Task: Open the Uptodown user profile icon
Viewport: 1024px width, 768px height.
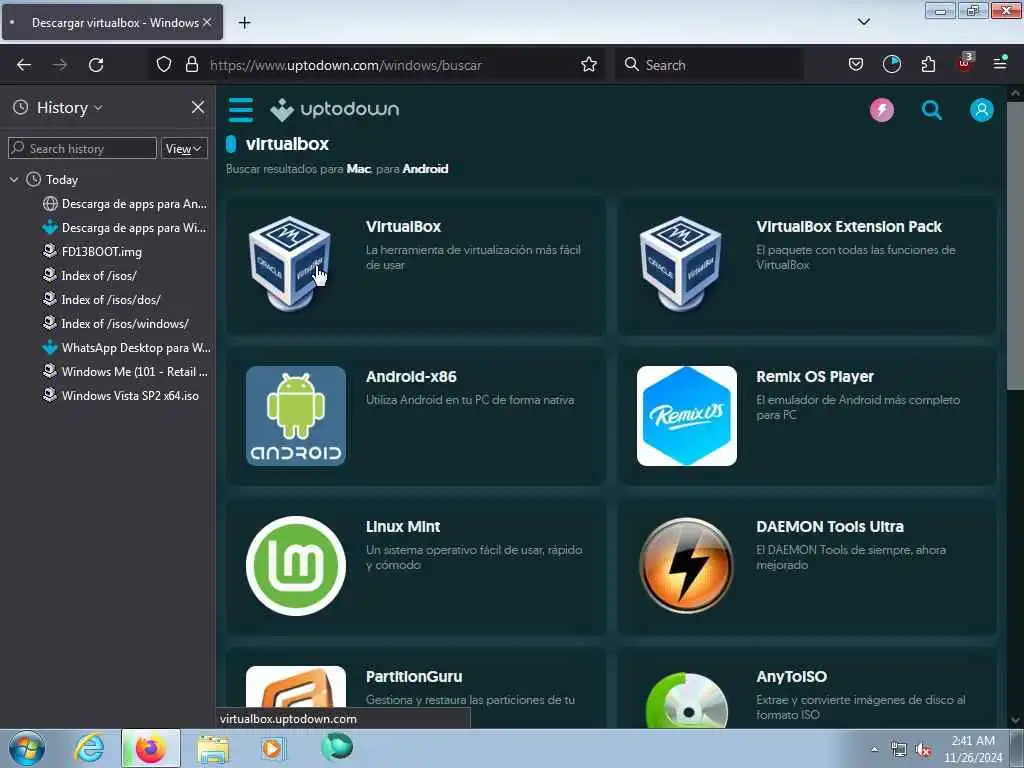Action: (x=981, y=110)
